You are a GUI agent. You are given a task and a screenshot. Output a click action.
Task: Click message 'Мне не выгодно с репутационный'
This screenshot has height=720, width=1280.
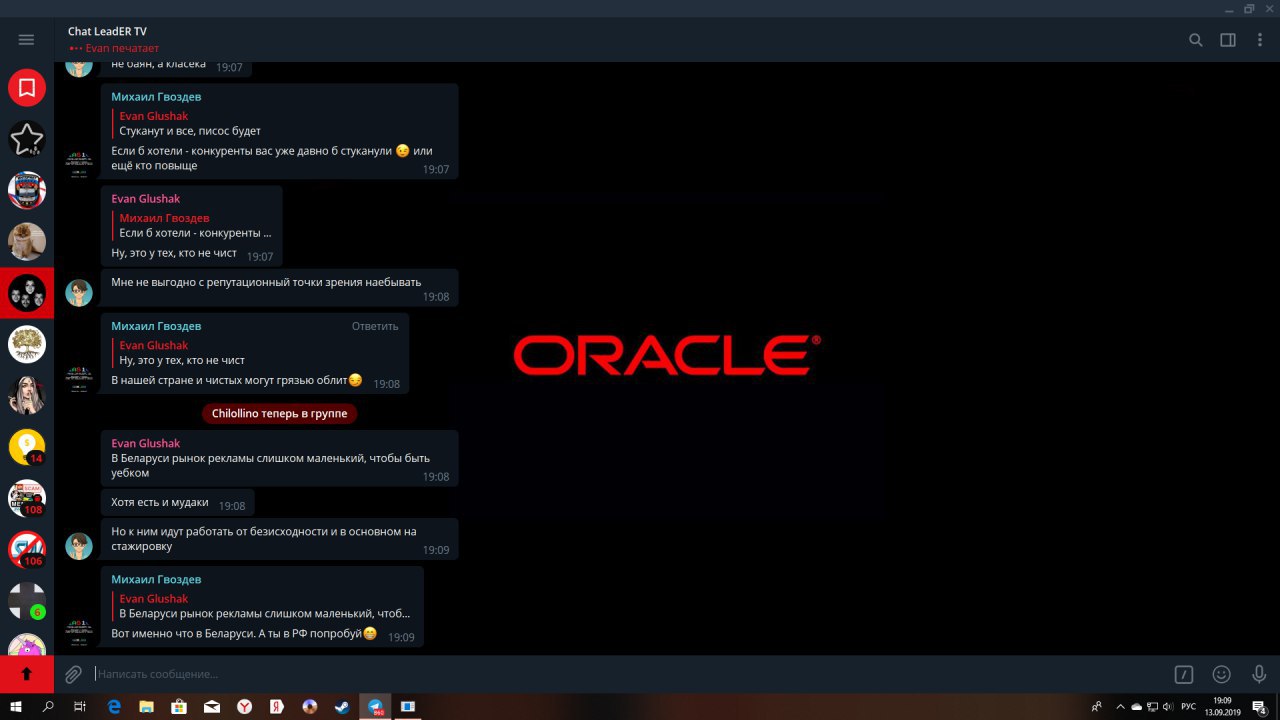pos(279,287)
